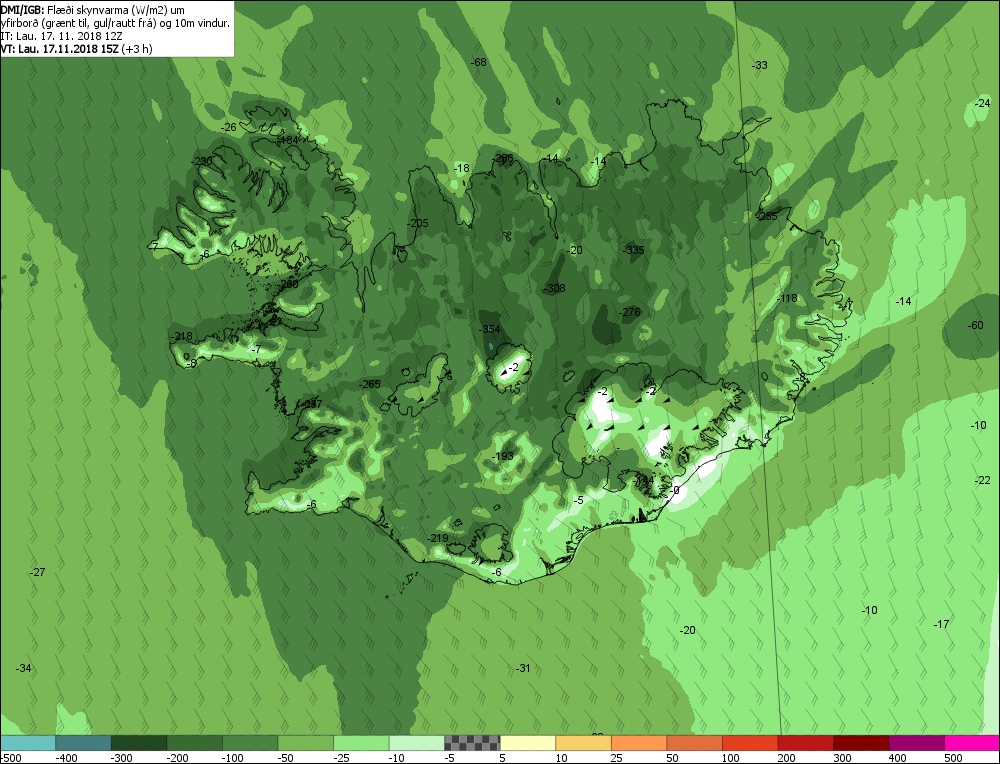Click the pale green -10 to -5 swatch
The width and height of the screenshot is (1000, 764).
tap(416, 743)
